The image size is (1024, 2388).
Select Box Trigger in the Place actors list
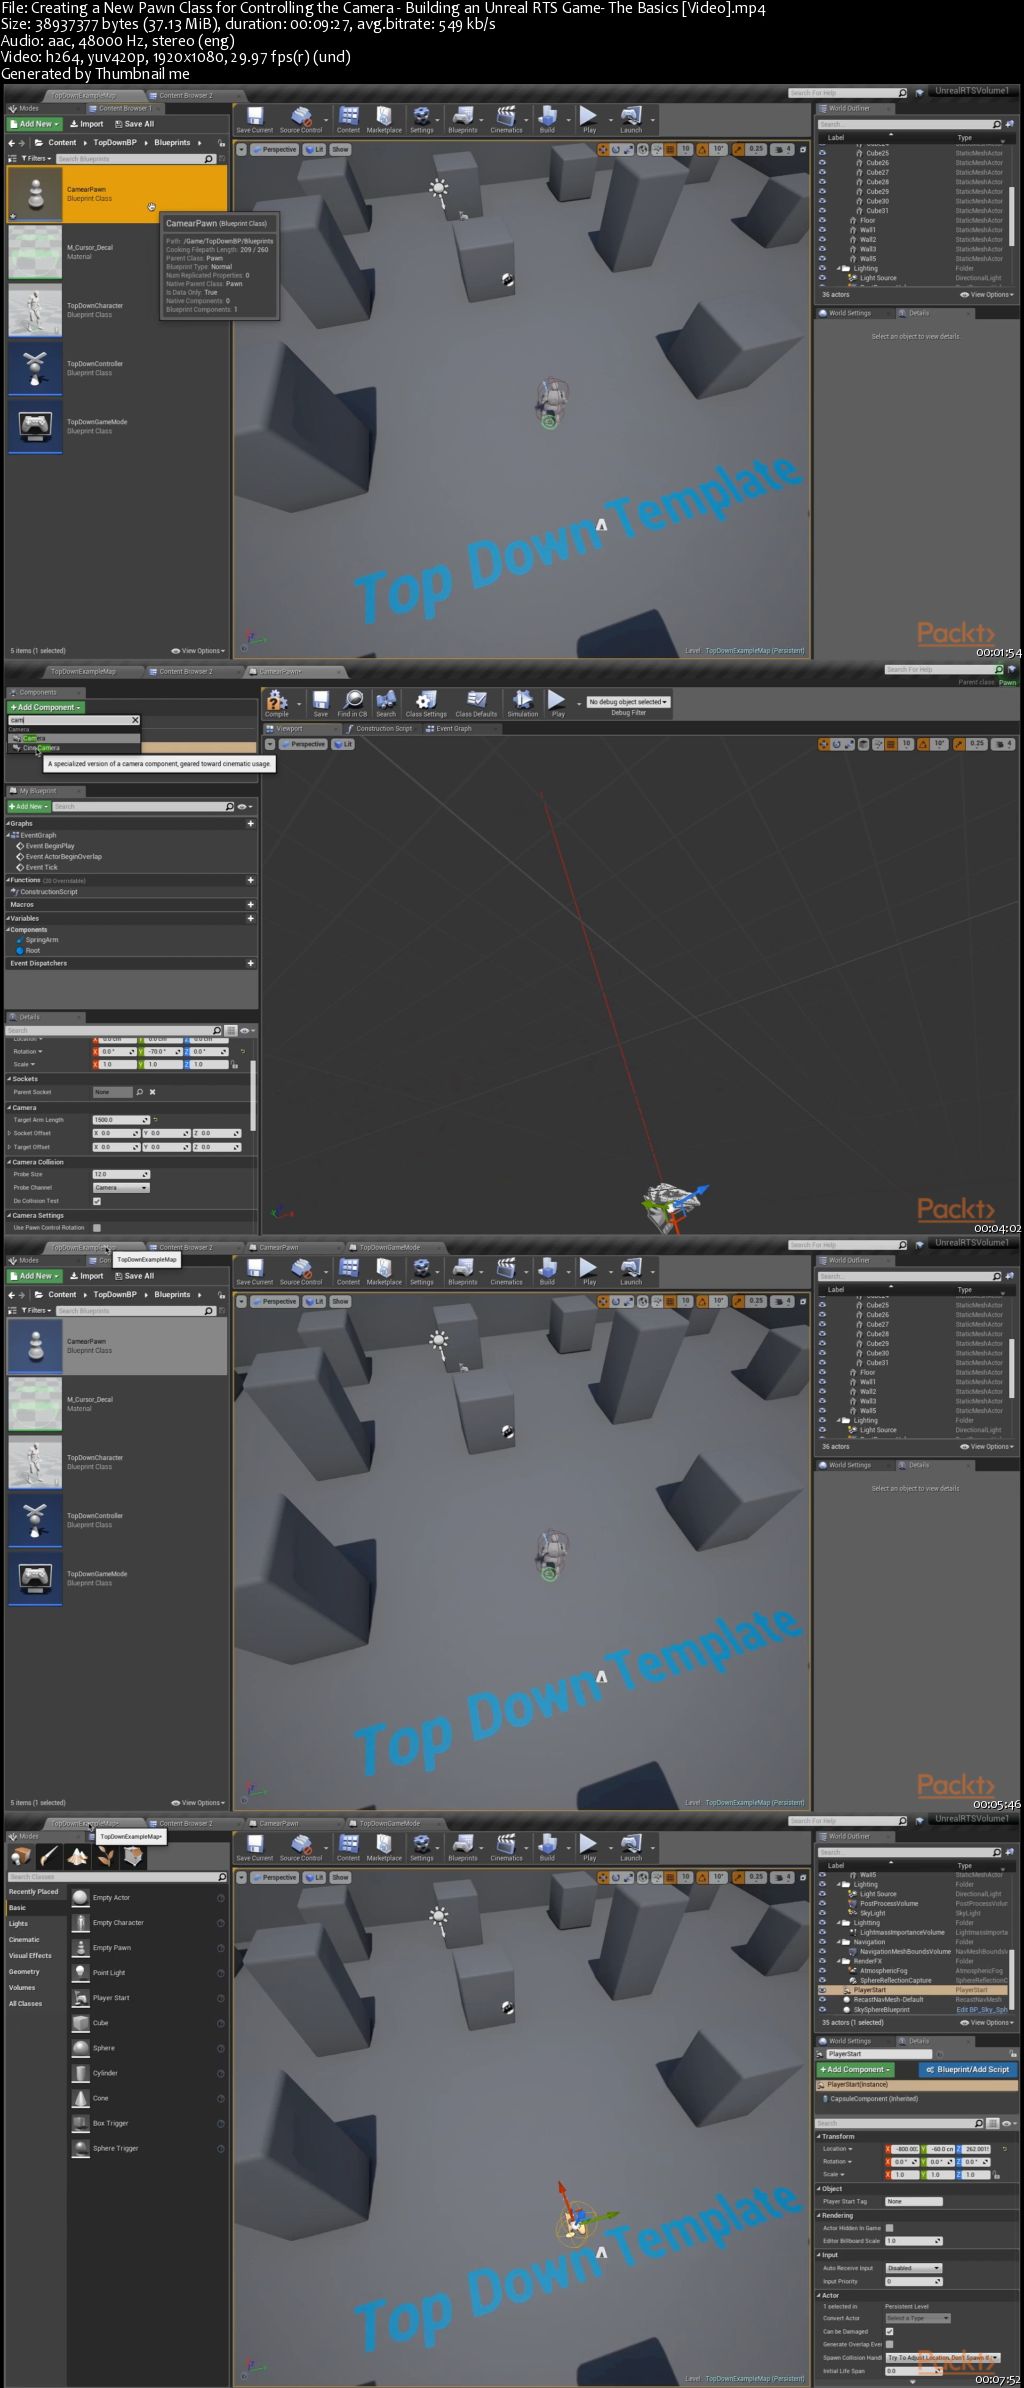(147, 2123)
